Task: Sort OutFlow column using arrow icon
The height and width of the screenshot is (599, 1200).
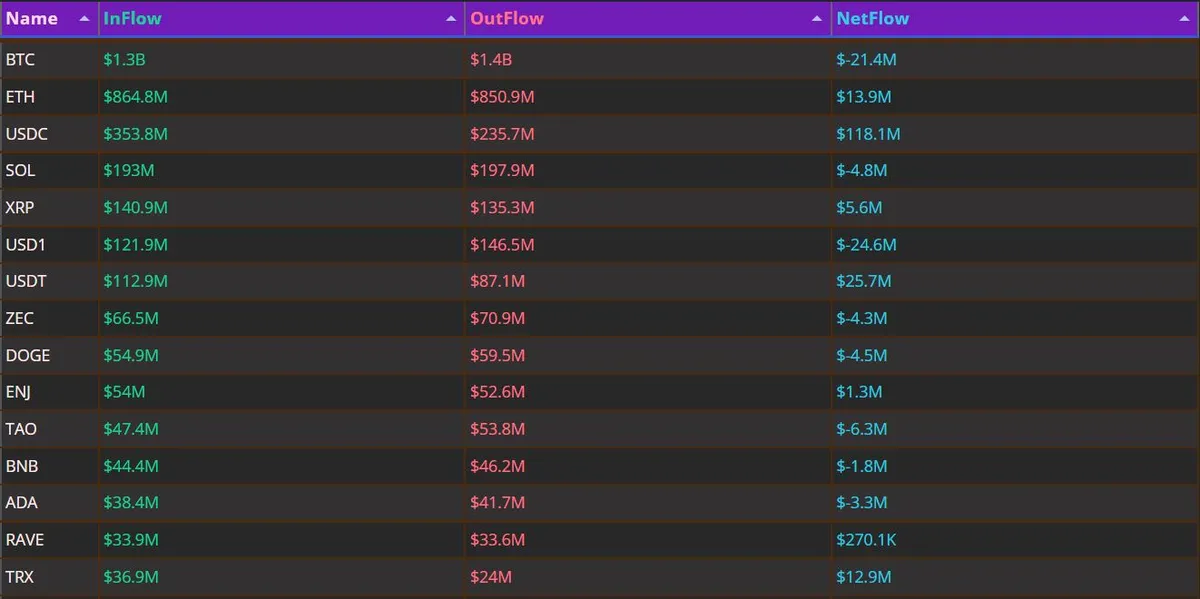Action: [818, 19]
